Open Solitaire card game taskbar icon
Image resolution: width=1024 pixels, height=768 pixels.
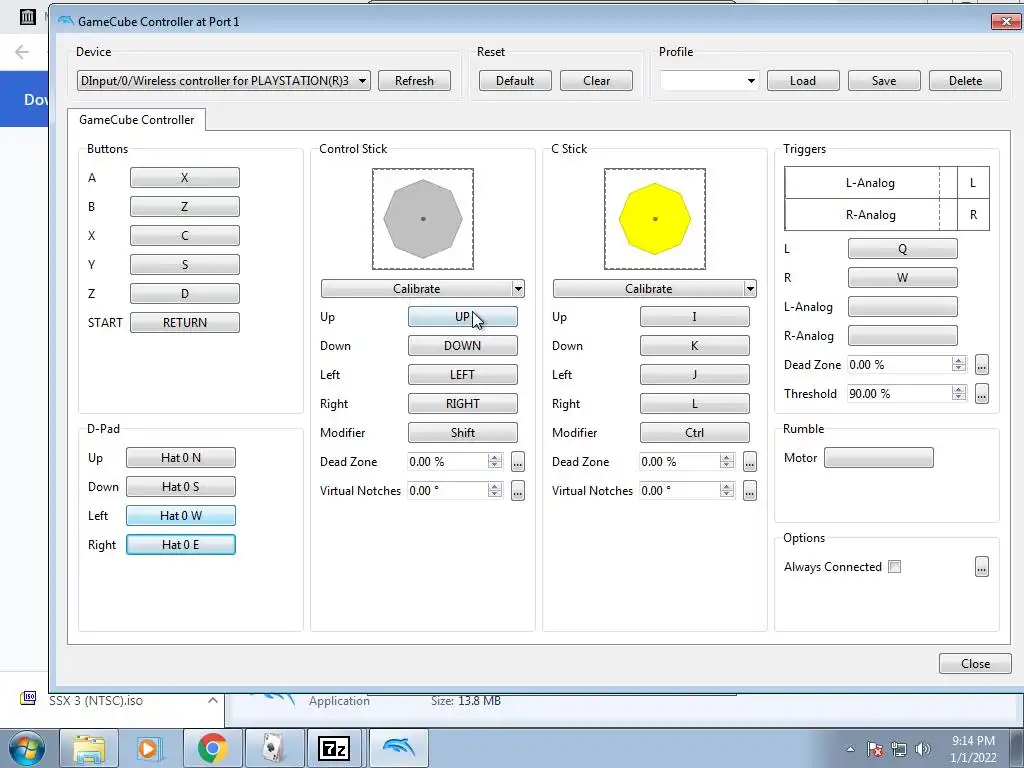(x=273, y=748)
